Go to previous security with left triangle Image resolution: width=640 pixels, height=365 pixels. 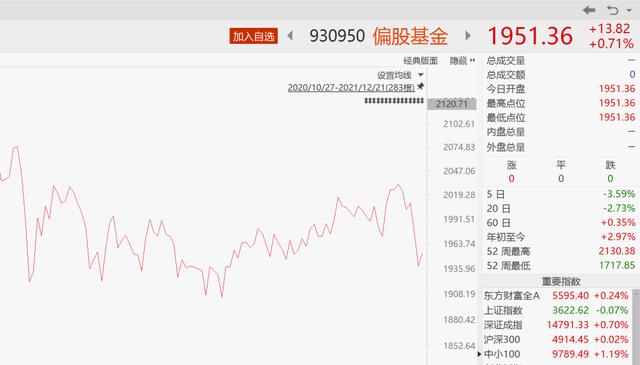tap(290, 36)
